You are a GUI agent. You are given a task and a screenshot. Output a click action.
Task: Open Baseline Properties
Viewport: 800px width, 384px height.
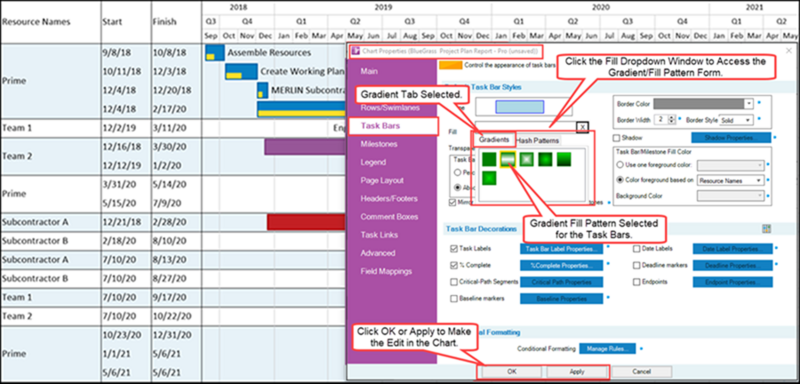[562, 298]
